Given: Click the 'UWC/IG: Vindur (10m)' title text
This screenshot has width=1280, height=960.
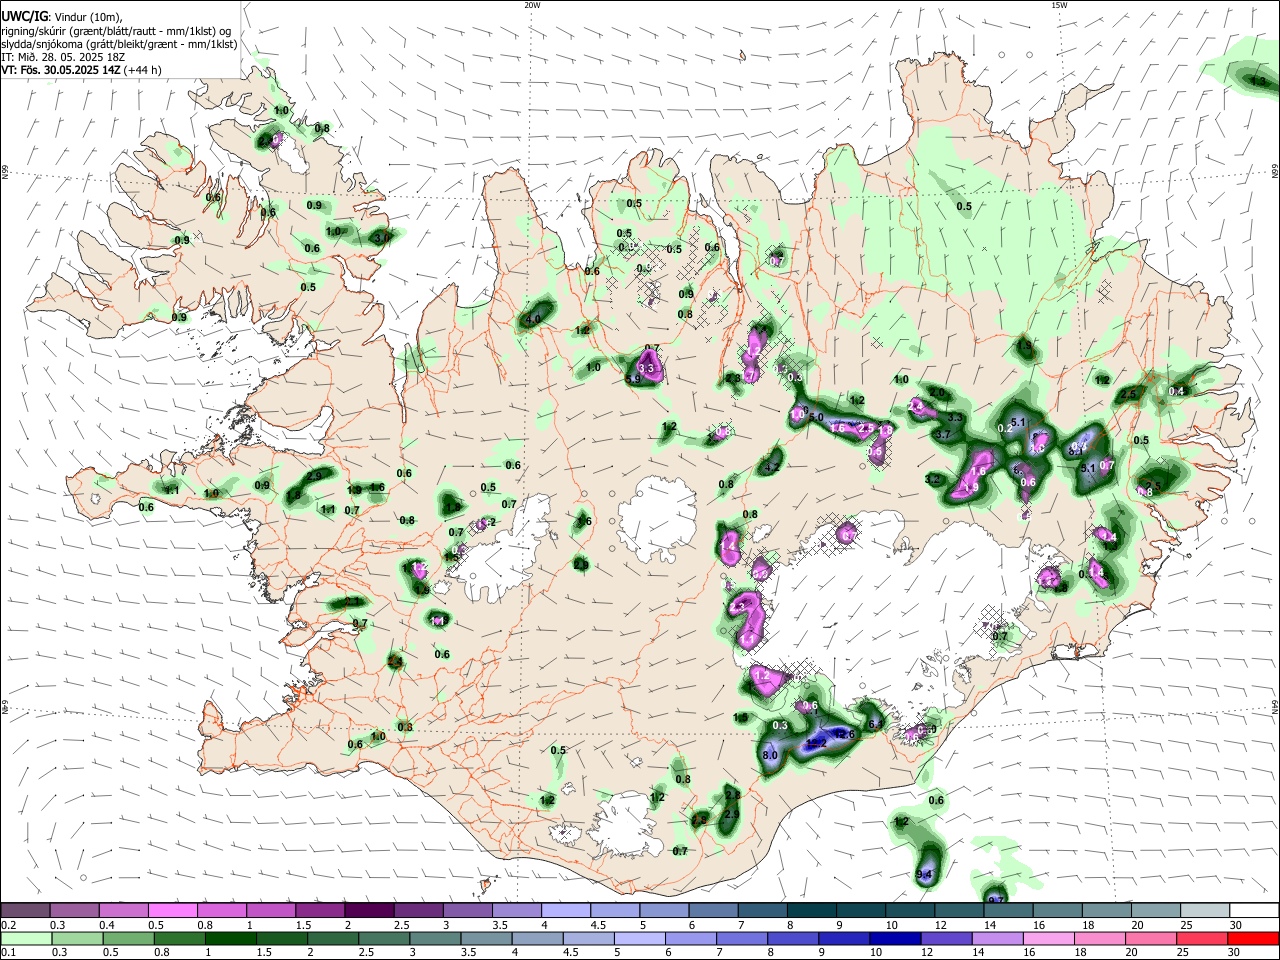Looking at the screenshot, I should click(x=62, y=17).
